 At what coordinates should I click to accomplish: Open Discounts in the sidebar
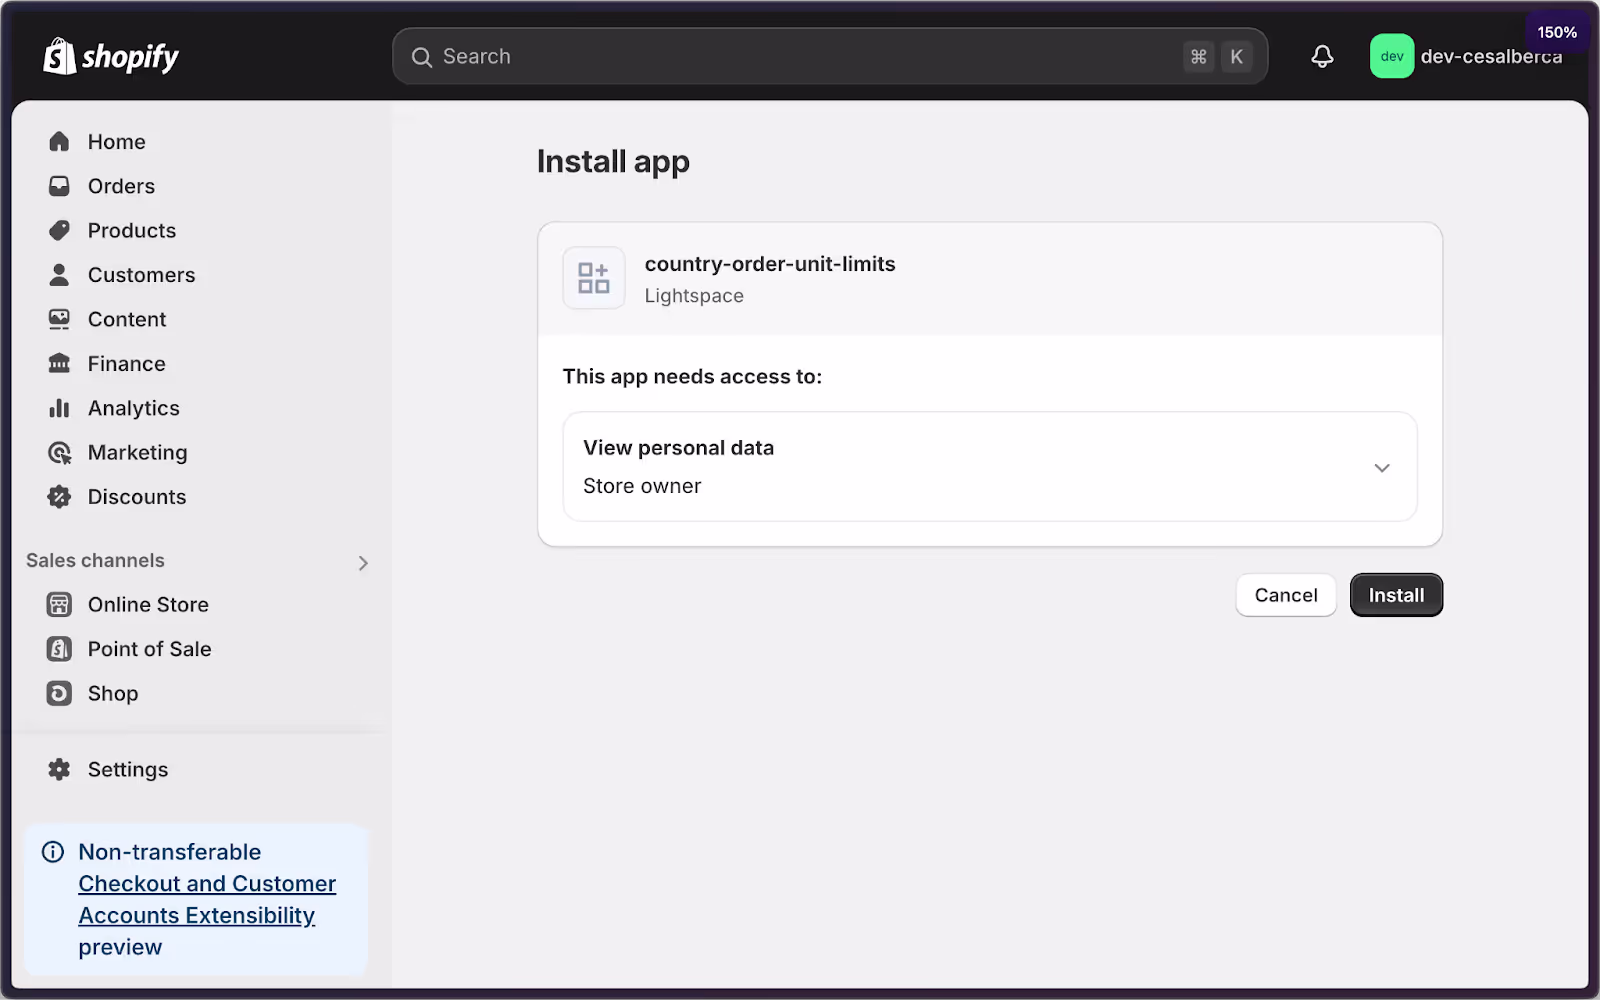click(x=137, y=497)
